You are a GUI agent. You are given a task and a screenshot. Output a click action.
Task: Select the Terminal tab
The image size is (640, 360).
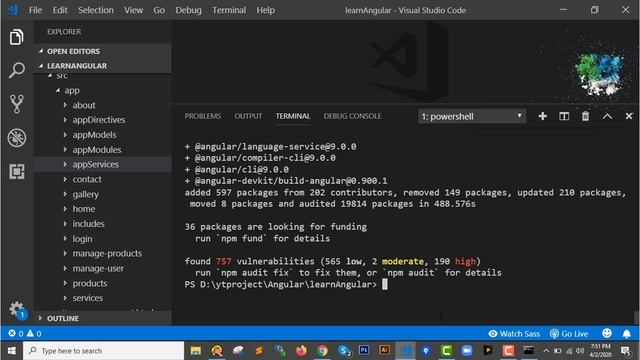click(293, 116)
